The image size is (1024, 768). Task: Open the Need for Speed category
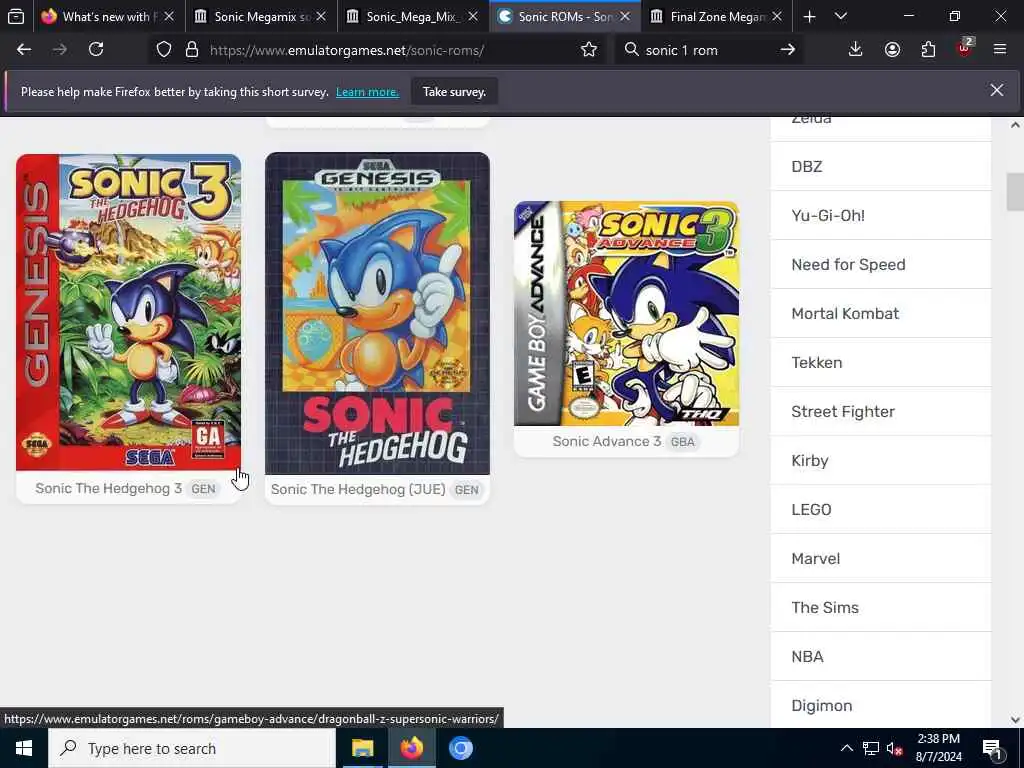point(881,264)
